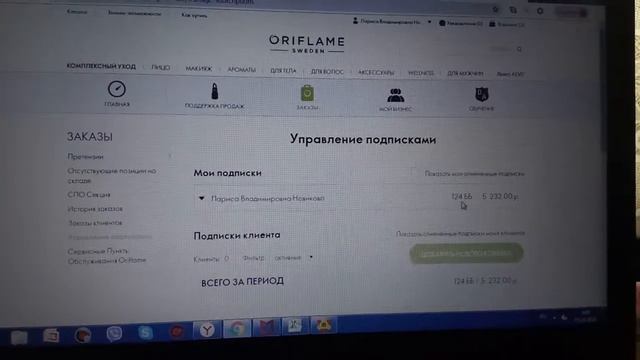This screenshot has width=640, height=360.
Task: Open the Обучение shield icon
Action: coord(482,94)
